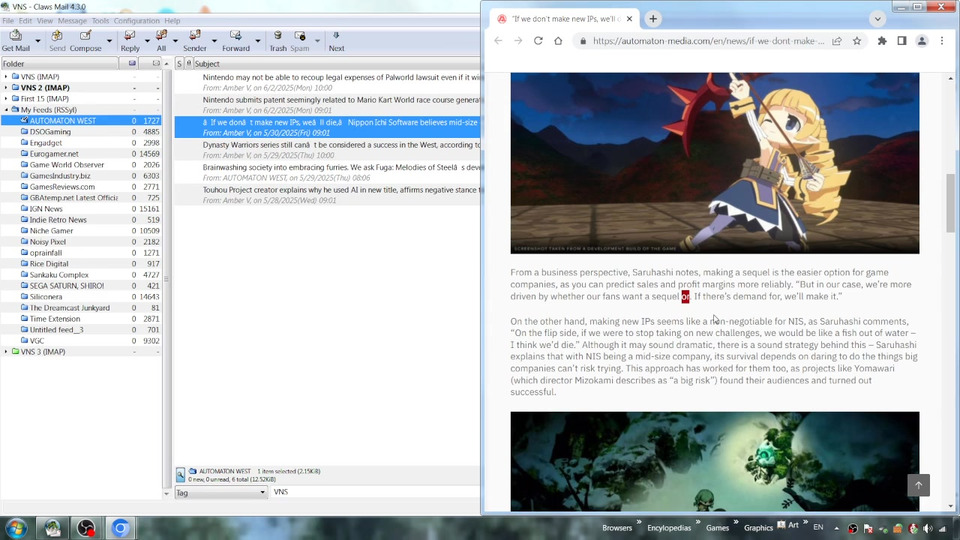Open Get Mail dropdown arrow
Screen dimensions: 960x540
tap(38, 41)
